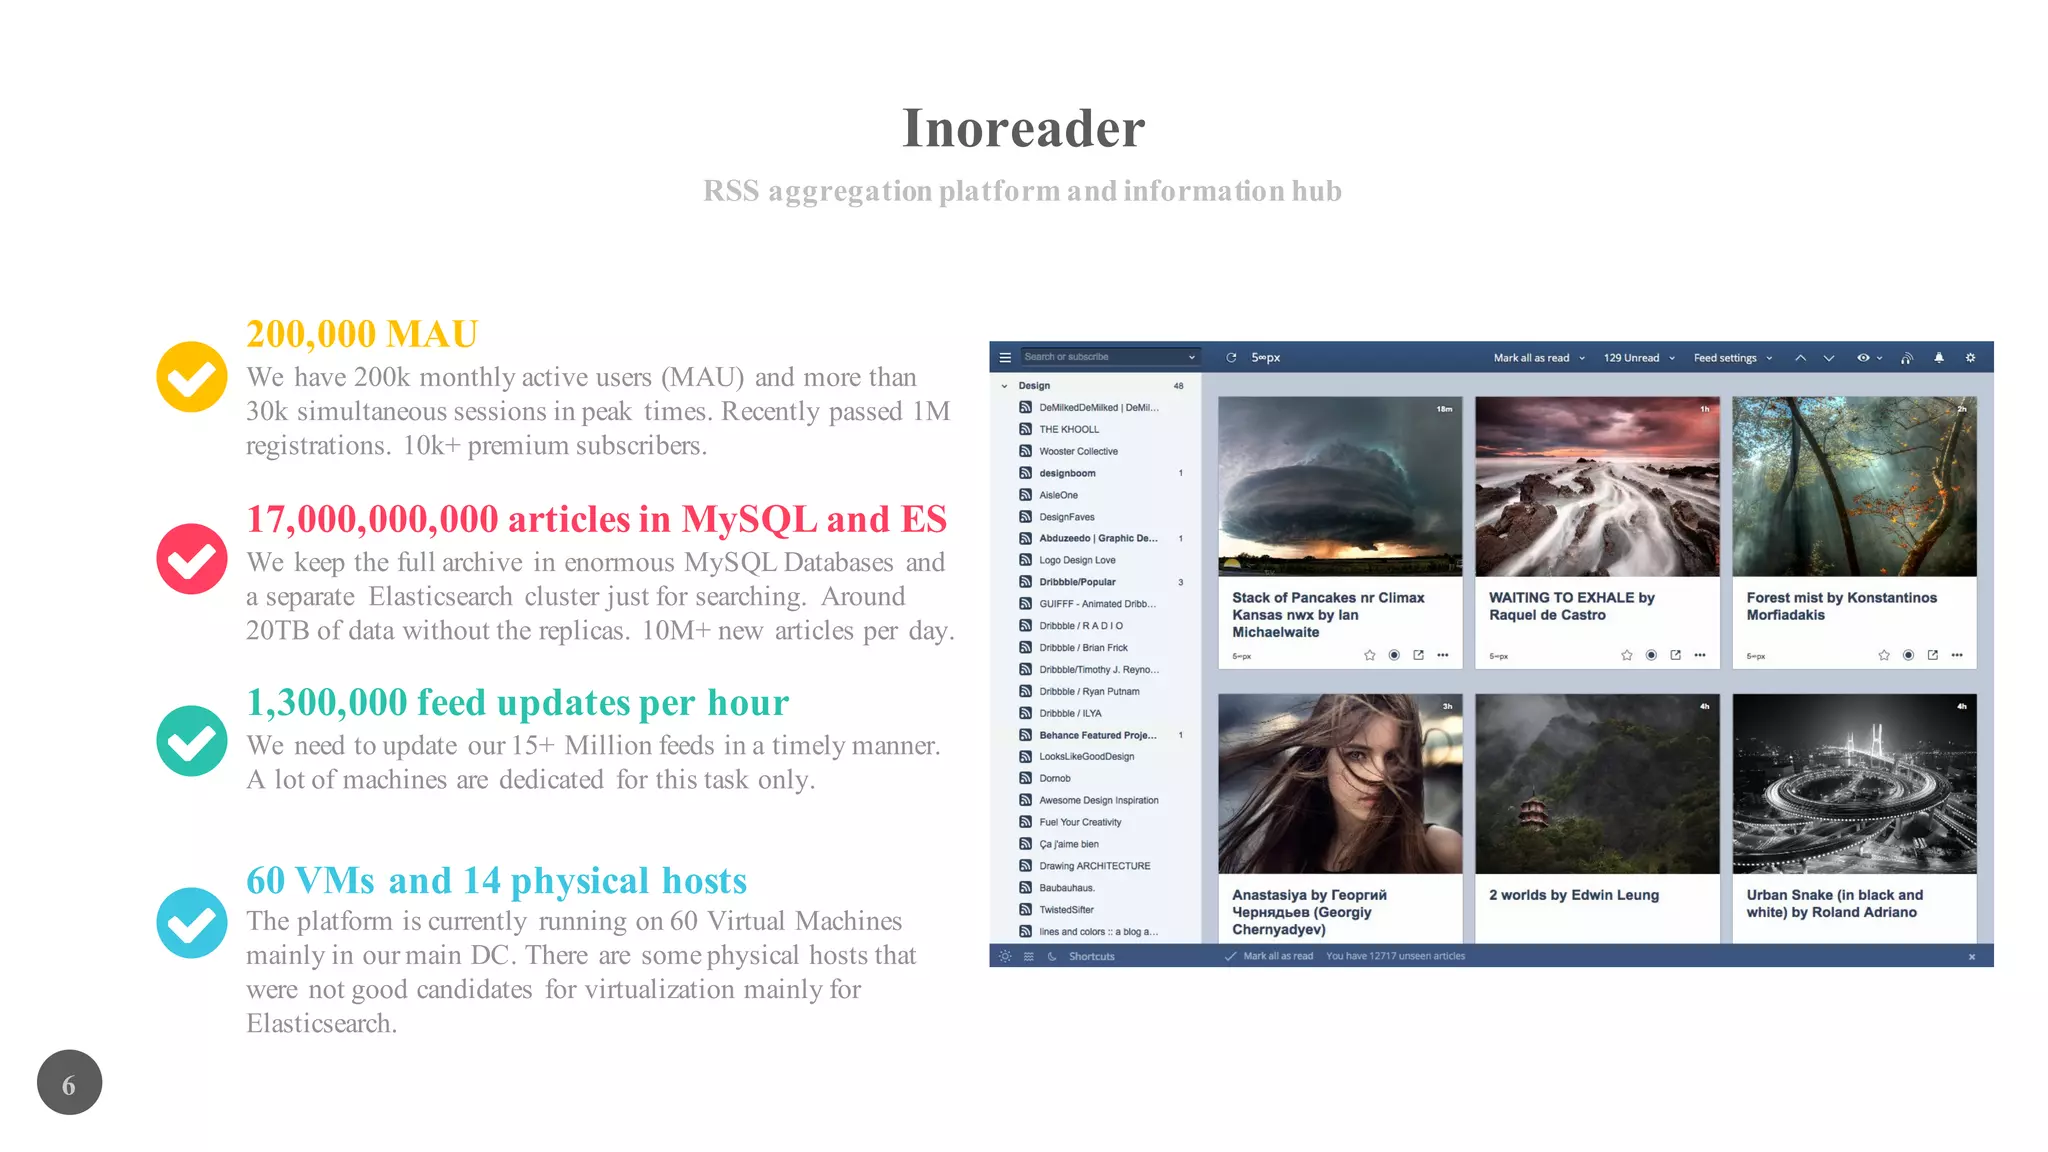2048x1152 pixels.
Task: Open Mark all as read dropdown in toolbar
Action: [x=1582, y=358]
